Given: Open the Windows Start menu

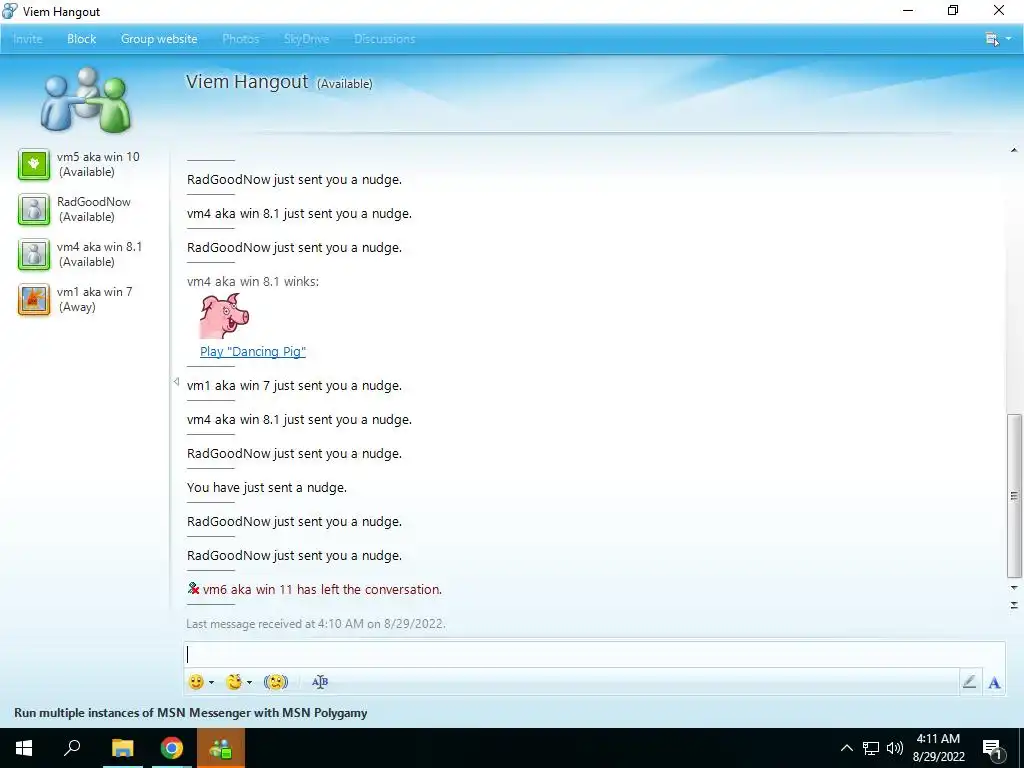Looking at the screenshot, I should coord(24,748).
